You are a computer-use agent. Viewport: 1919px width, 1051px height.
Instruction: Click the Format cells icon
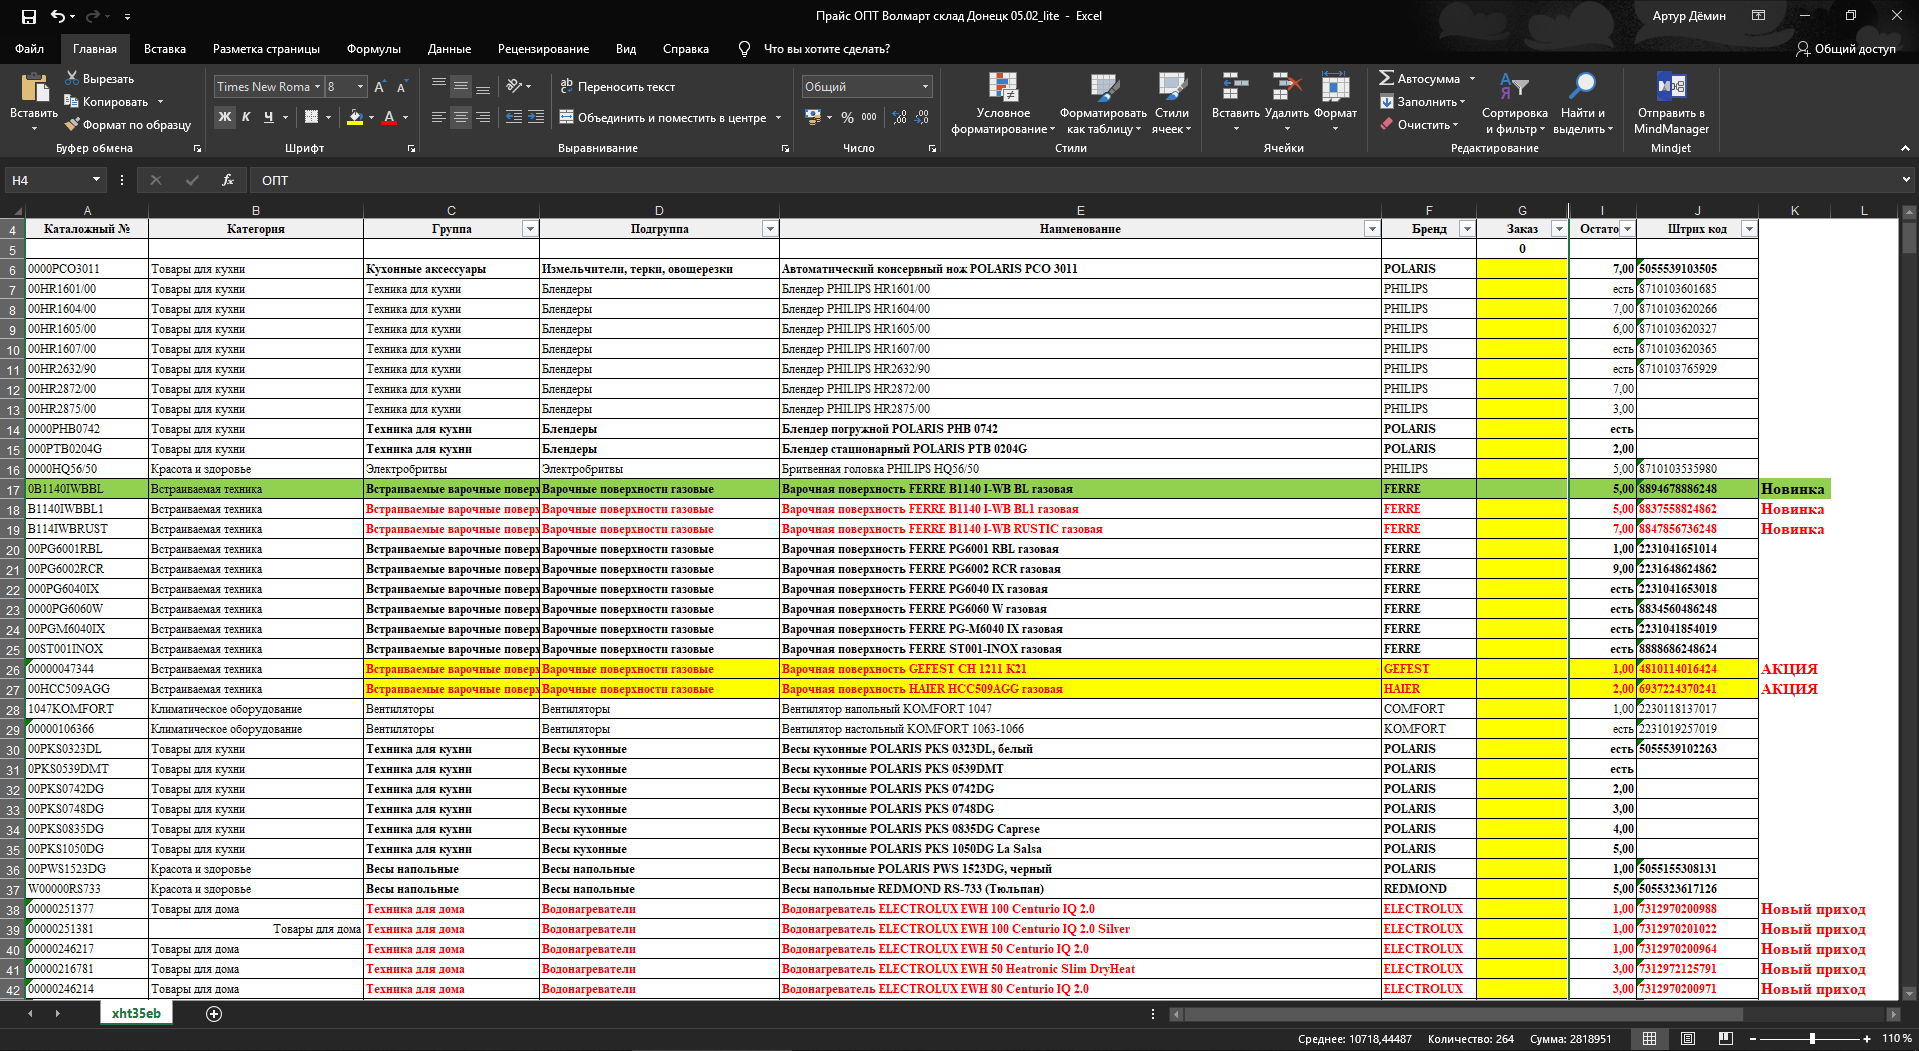click(x=1335, y=87)
